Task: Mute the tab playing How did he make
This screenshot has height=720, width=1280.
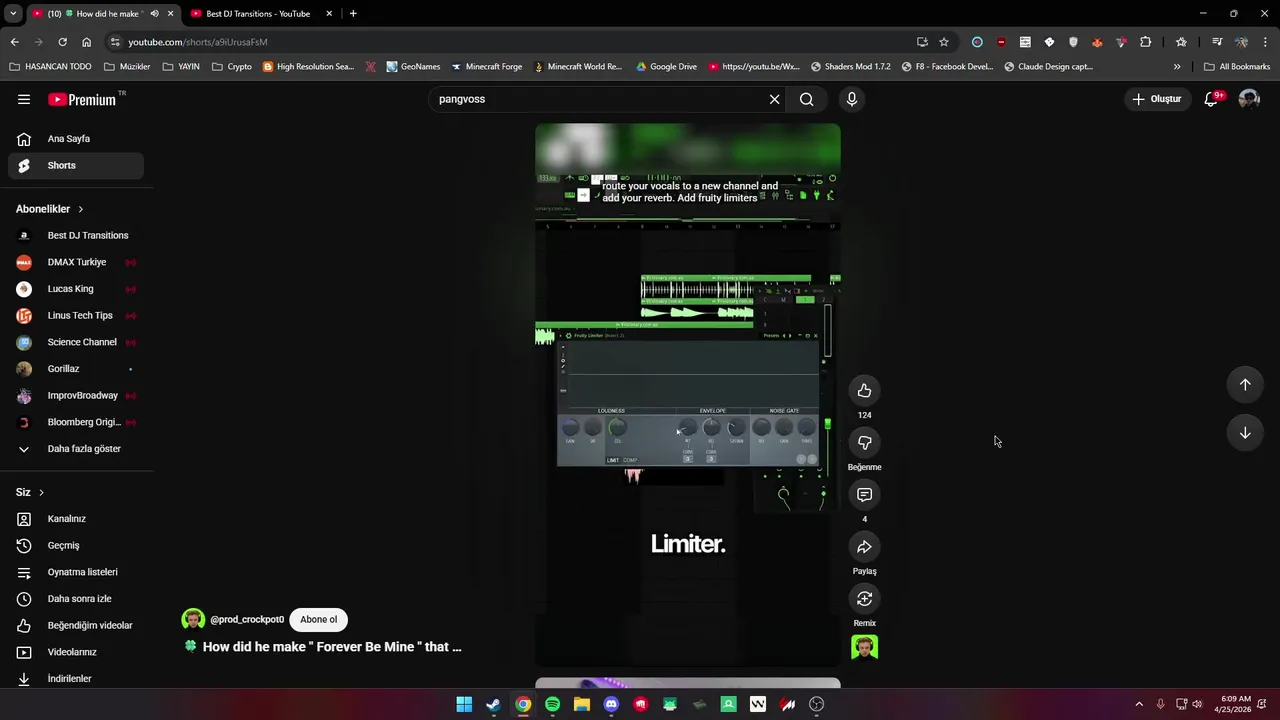Action: pos(154,14)
